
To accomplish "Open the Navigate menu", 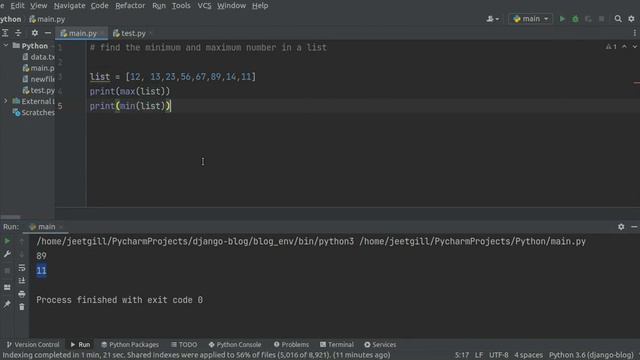I will [69, 6].
